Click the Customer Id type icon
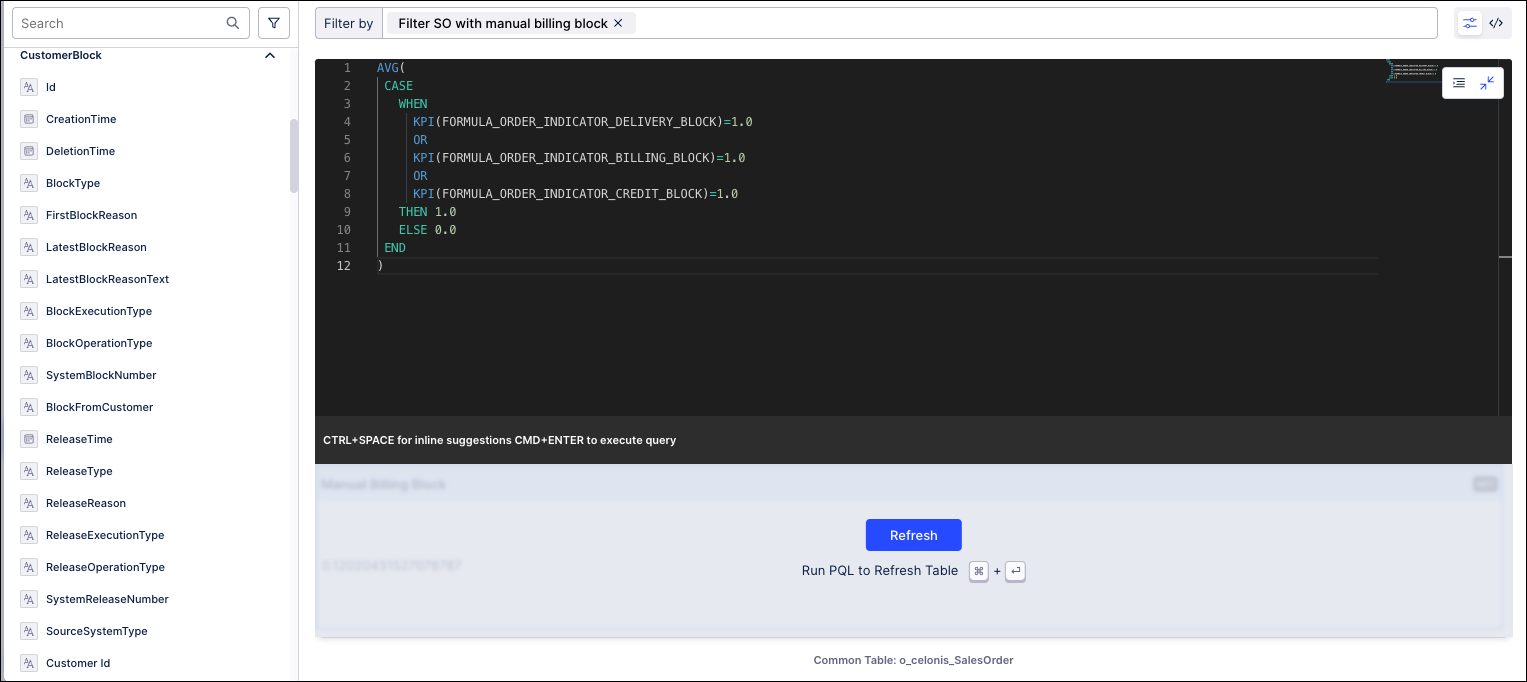The width and height of the screenshot is (1527, 682). (28, 663)
